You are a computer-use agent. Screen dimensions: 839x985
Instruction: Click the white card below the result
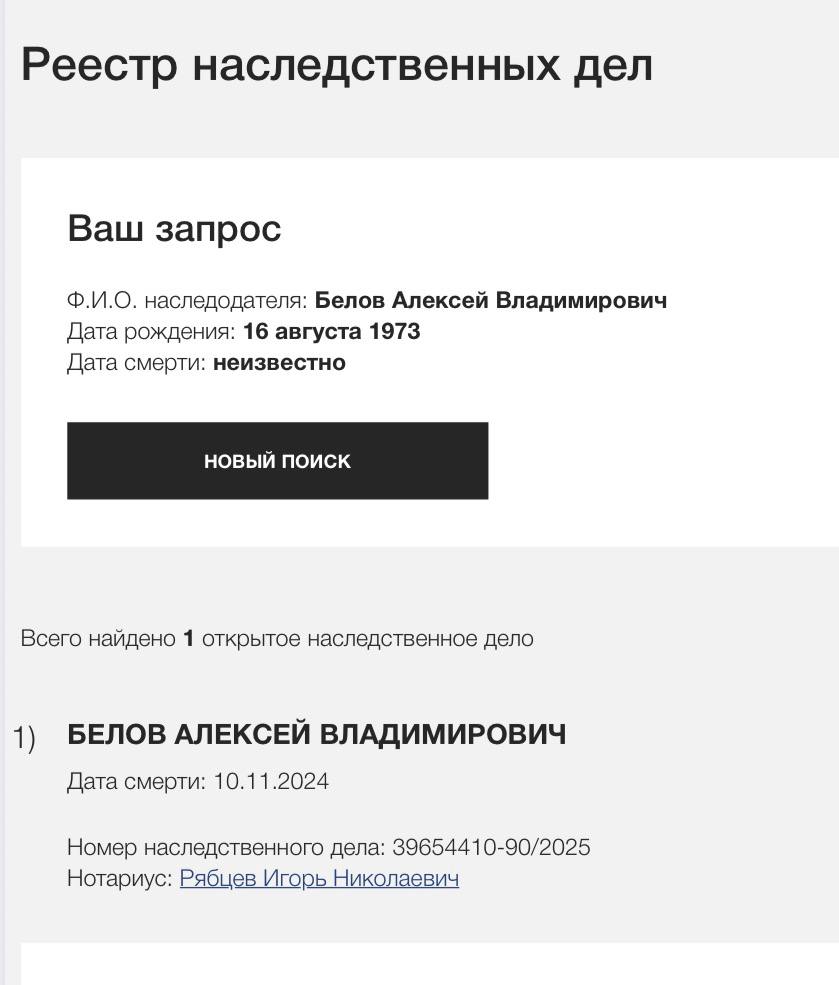coord(430,966)
